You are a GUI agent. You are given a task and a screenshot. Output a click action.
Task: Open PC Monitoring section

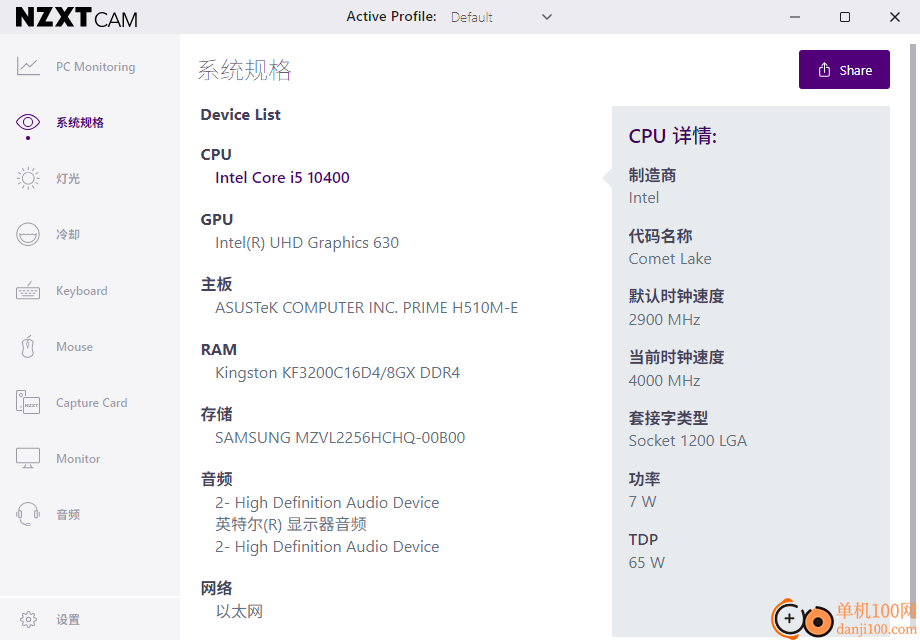point(96,67)
